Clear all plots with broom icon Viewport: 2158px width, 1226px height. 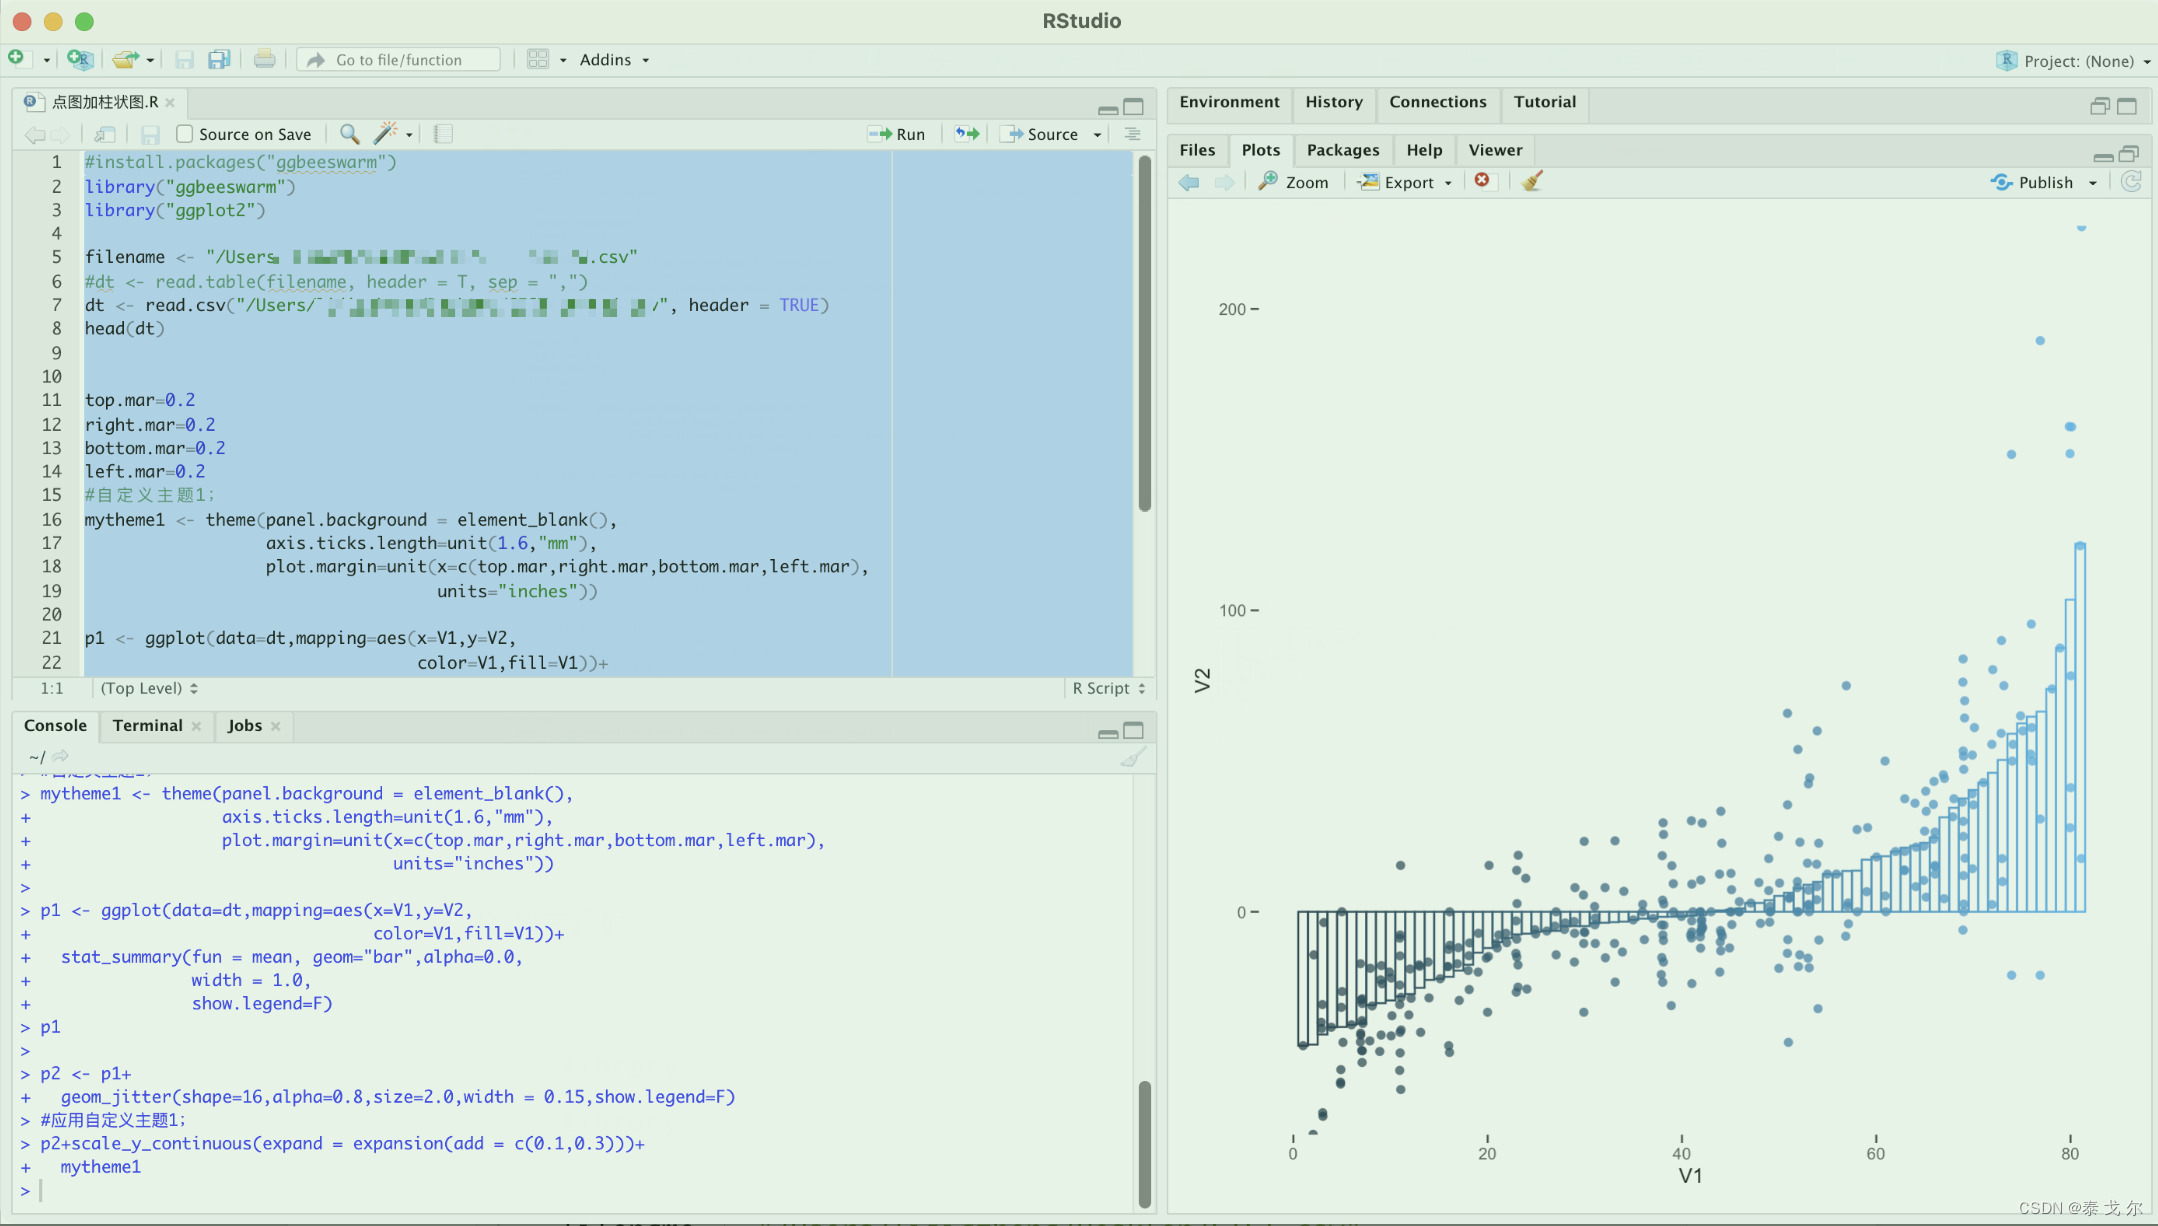1532,182
